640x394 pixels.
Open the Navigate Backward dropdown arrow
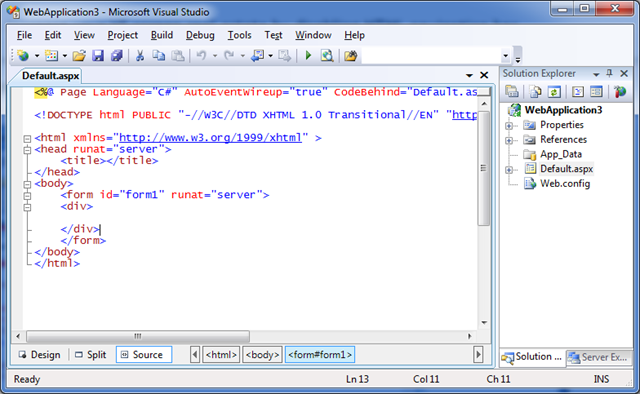click(270, 56)
